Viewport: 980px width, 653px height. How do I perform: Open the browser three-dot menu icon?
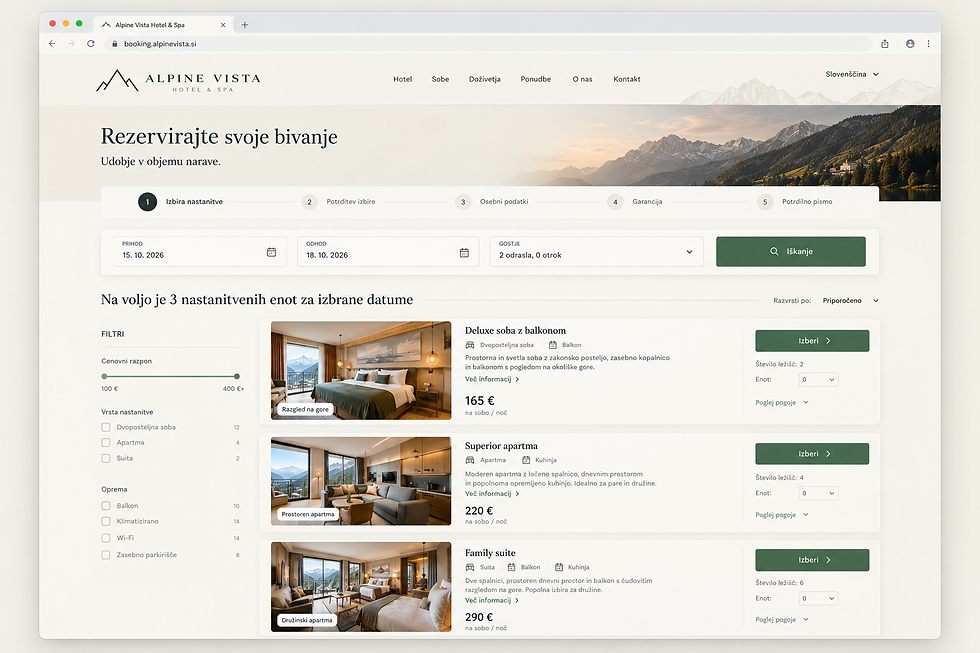pyautogui.click(x=928, y=44)
